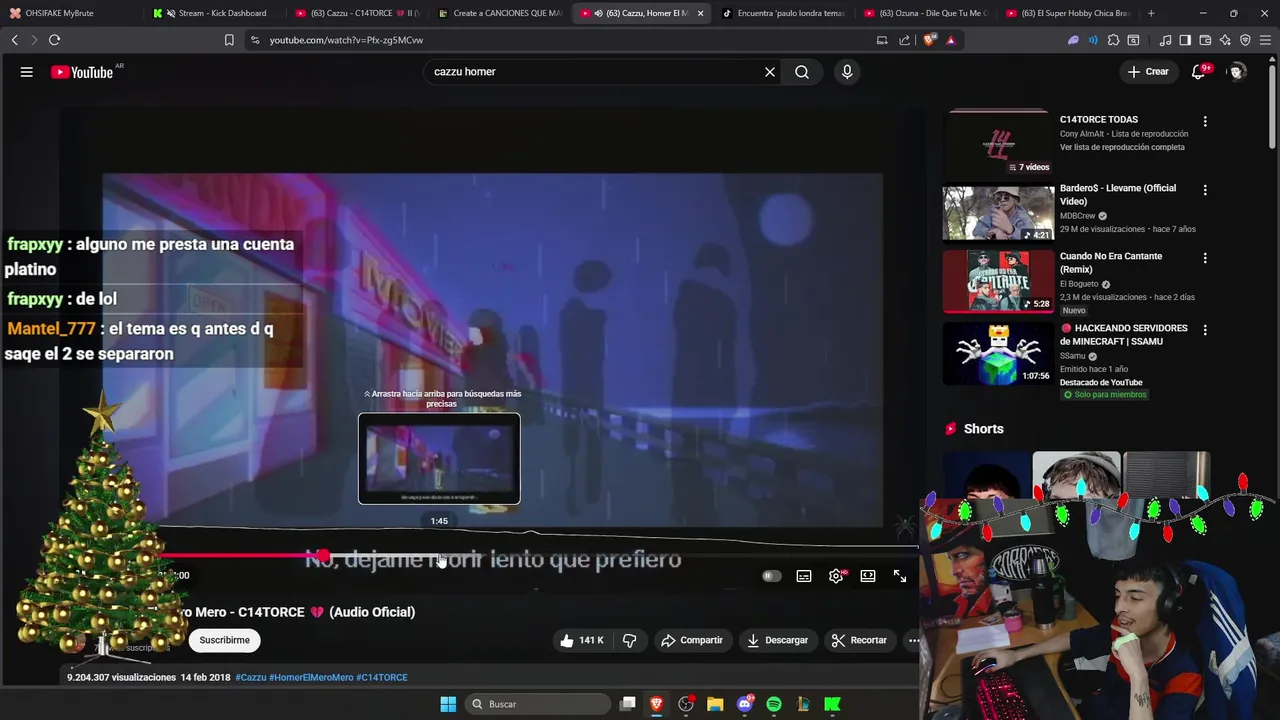Open the YouTube account avatar menu

(1237, 72)
